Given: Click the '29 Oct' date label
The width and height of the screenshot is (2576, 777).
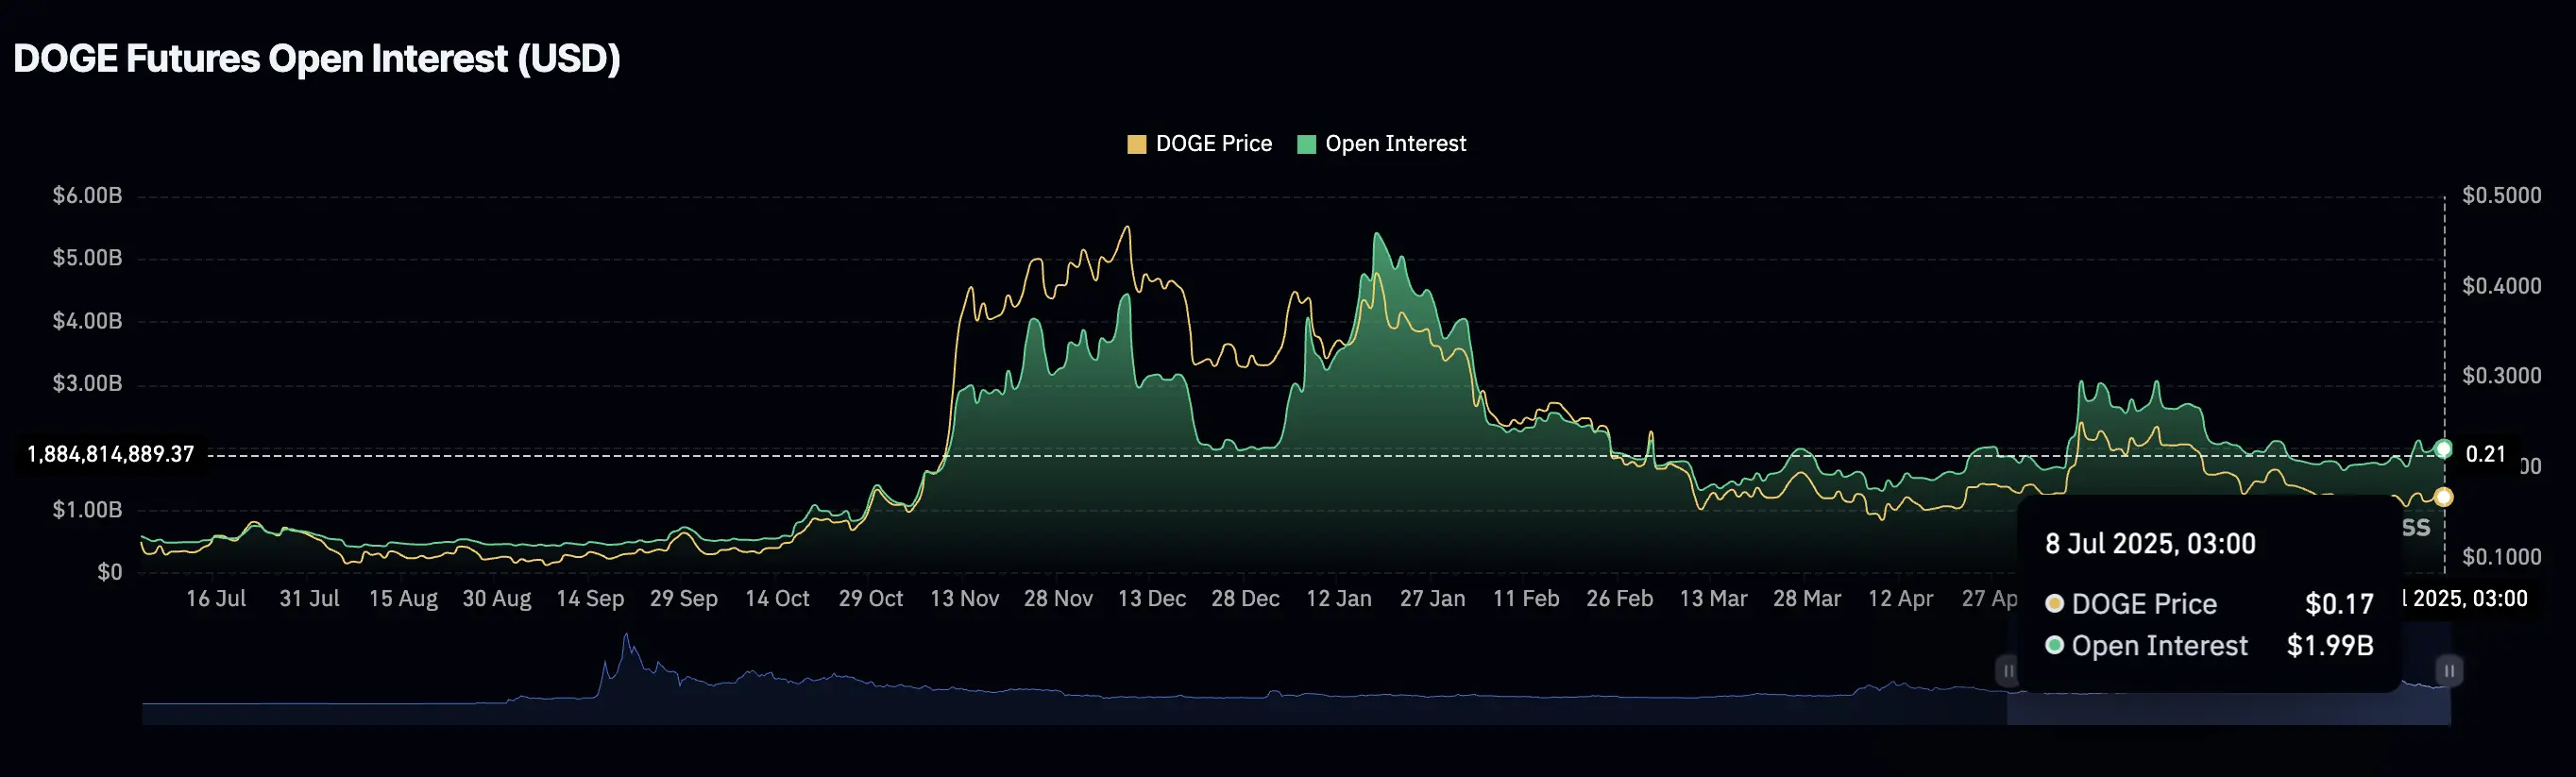Looking at the screenshot, I should [871, 599].
